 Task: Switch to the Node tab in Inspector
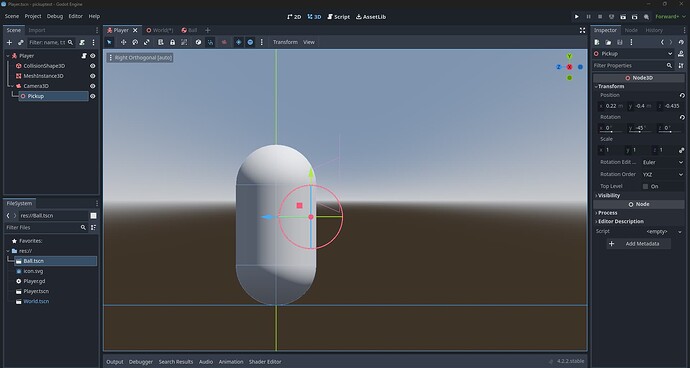[x=631, y=30]
